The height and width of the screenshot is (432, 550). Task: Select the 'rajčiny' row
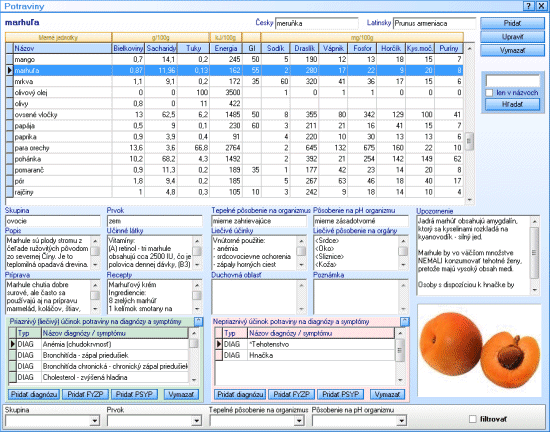[234, 192]
